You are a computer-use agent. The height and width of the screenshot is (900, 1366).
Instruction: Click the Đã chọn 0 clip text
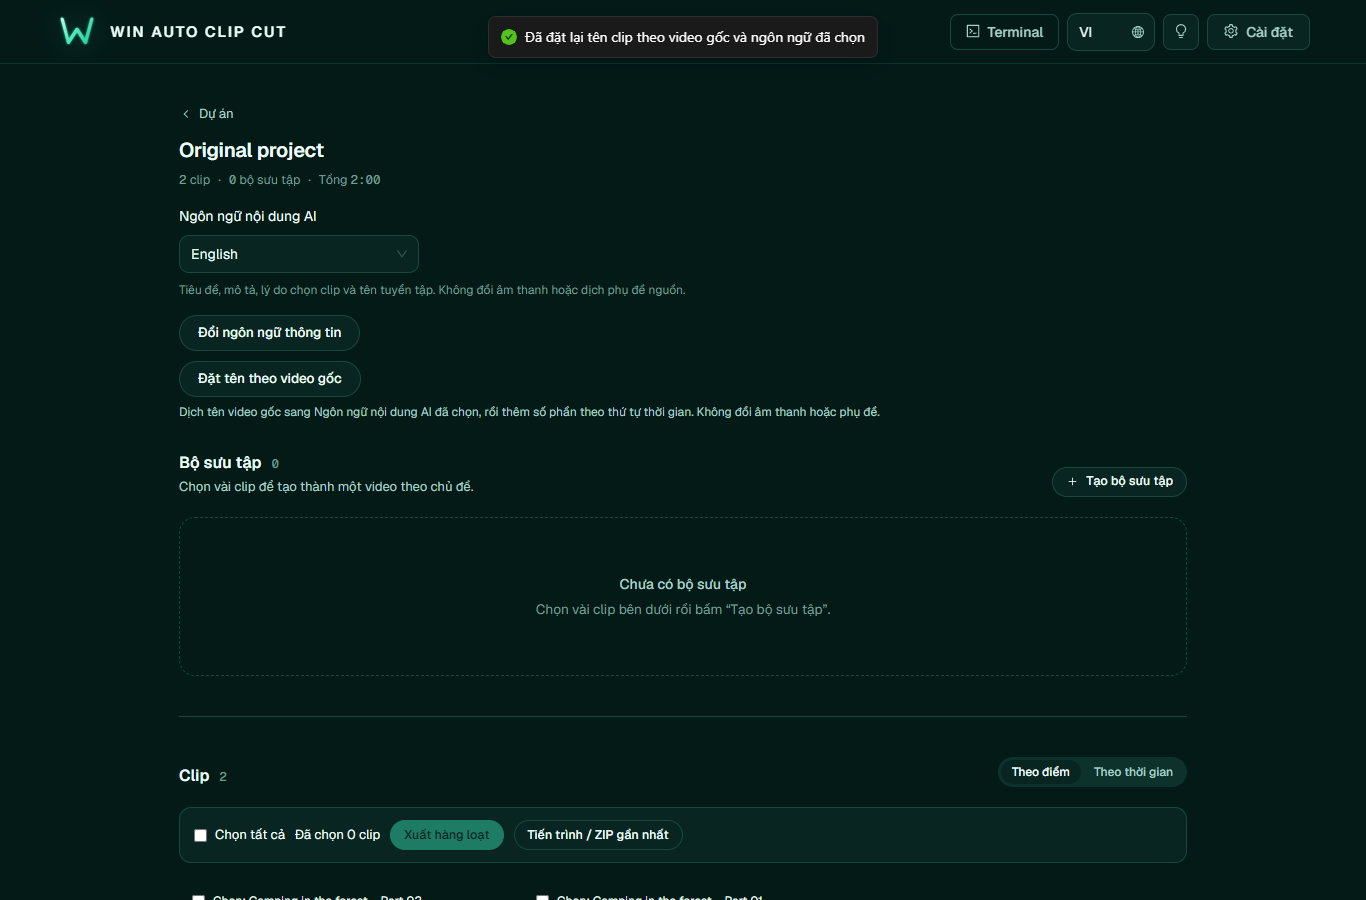337,835
